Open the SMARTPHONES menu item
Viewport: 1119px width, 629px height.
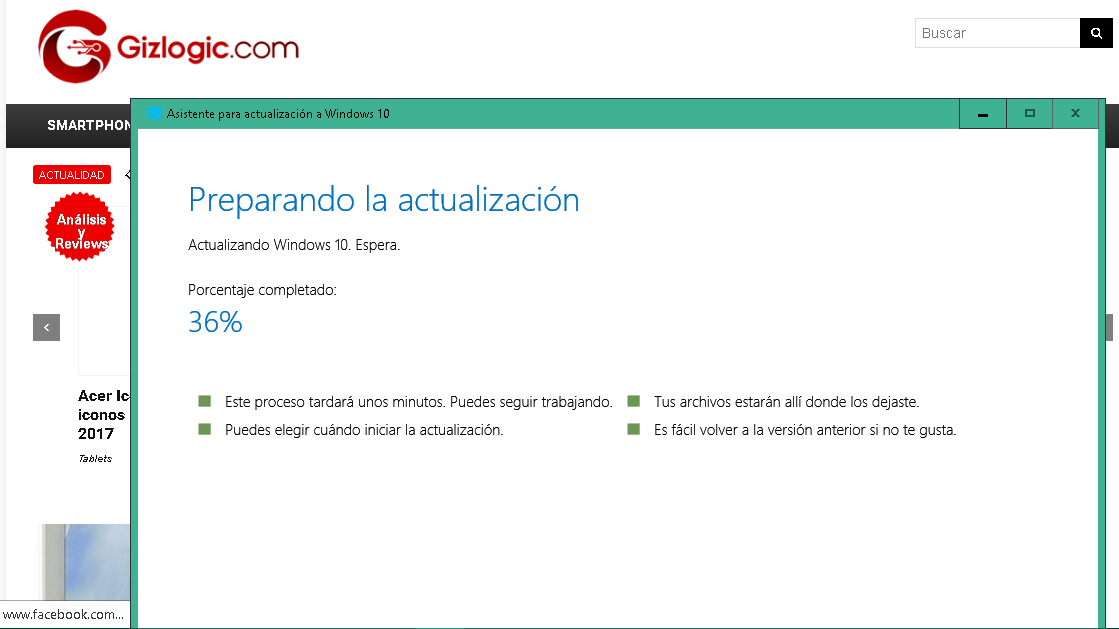(89, 125)
